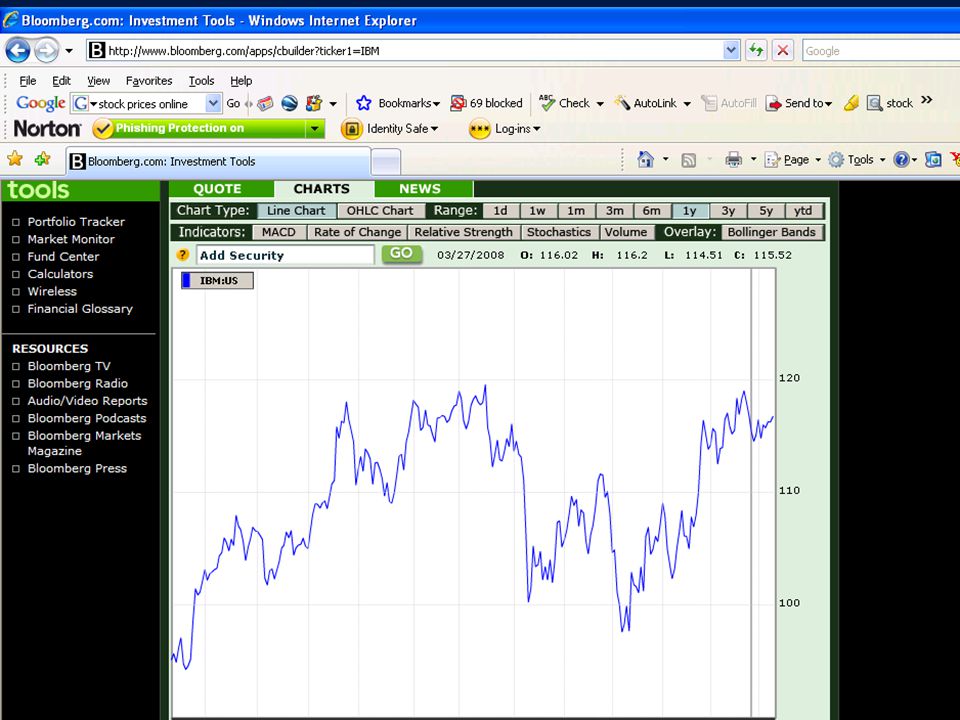Select OHLC Chart type
Image resolution: width=960 pixels, height=720 pixels.
coord(380,211)
